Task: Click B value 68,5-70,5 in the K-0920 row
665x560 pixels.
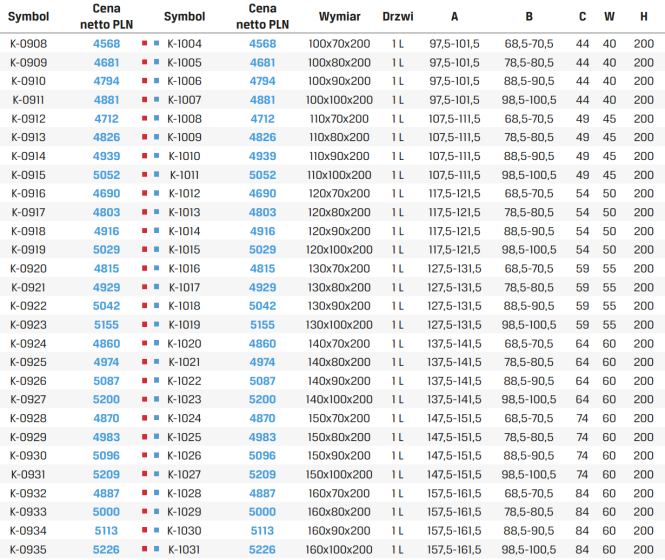Action: (529, 269)
